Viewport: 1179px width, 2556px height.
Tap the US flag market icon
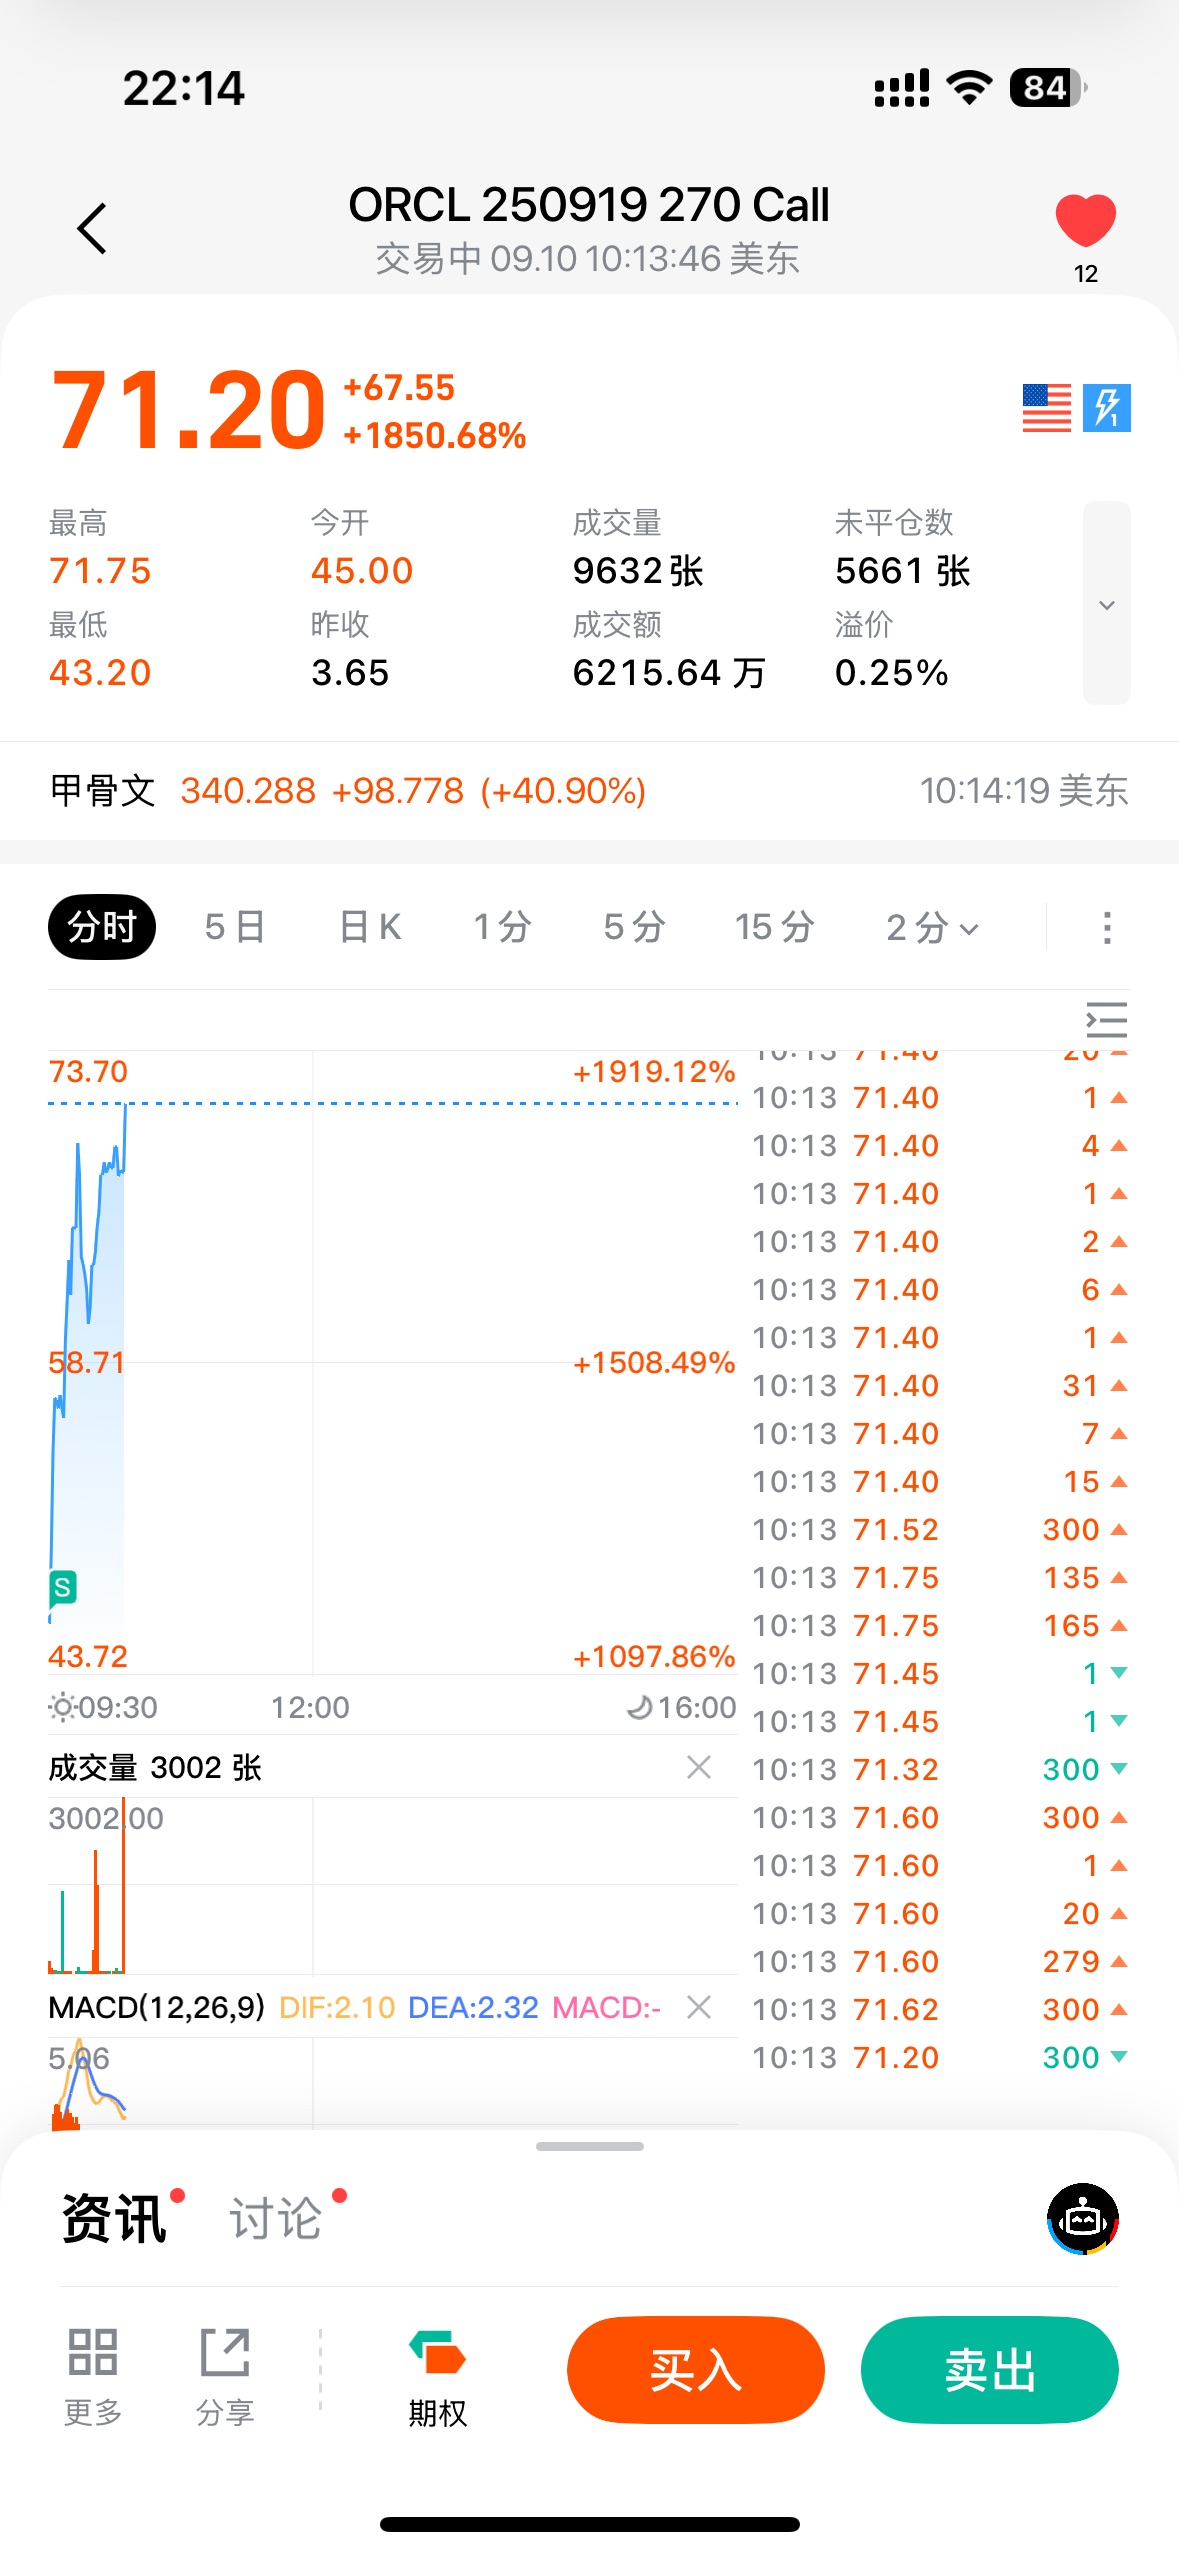coord(1046,408)
